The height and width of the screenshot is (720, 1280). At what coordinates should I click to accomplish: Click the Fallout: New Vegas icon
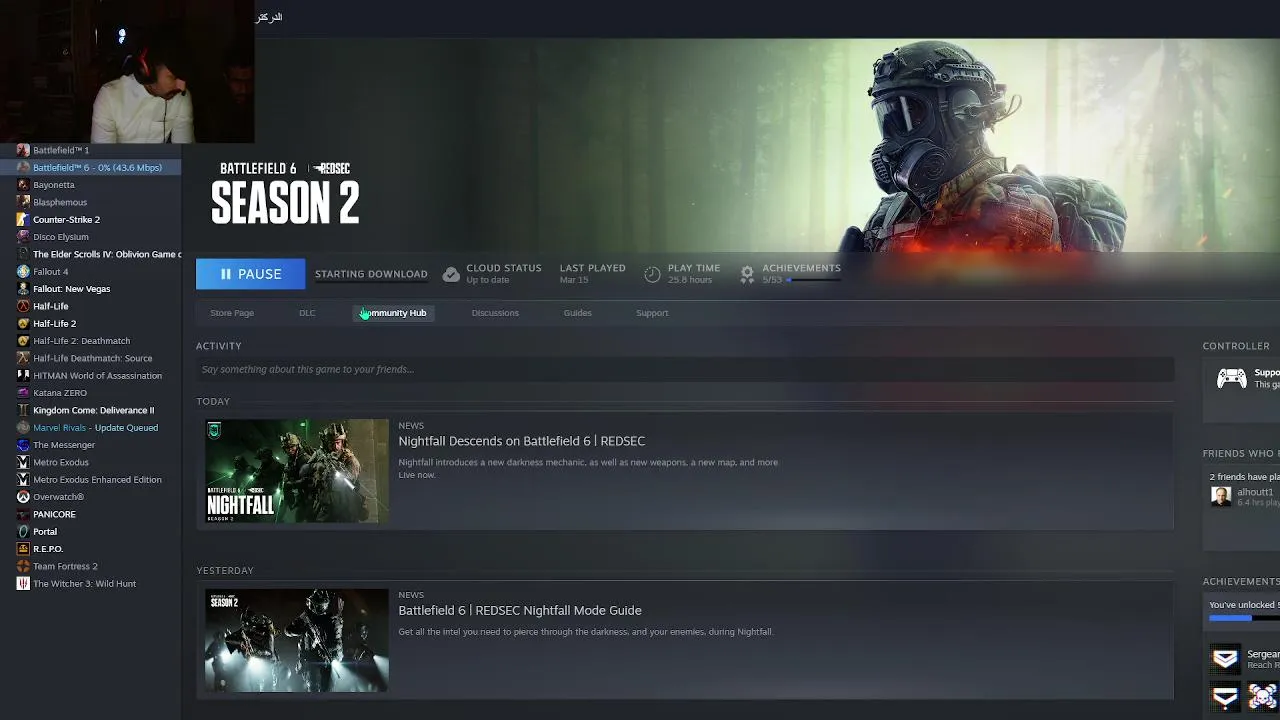(23, 289)
